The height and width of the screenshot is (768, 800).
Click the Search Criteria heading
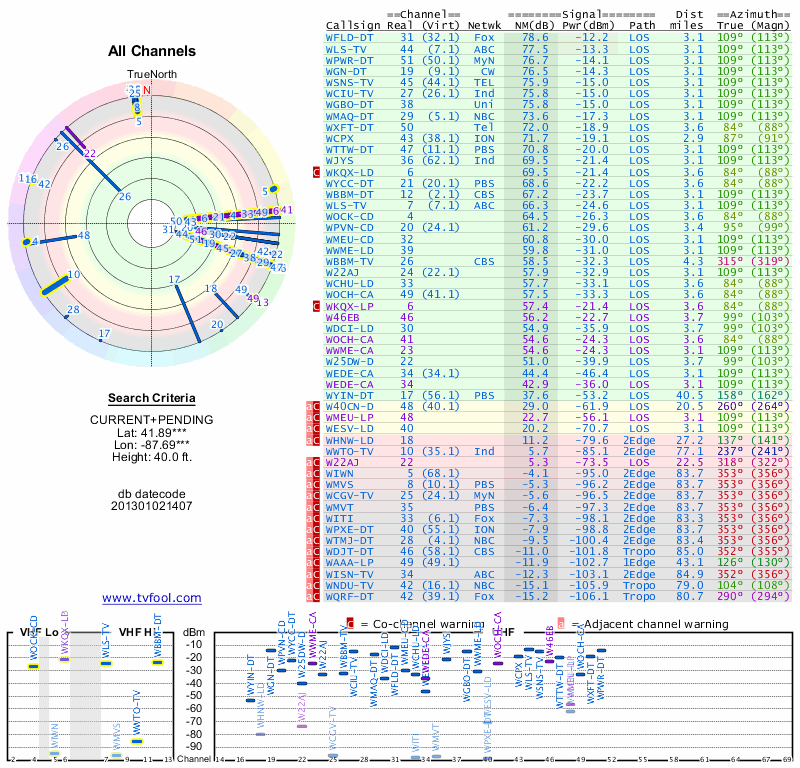152,398
